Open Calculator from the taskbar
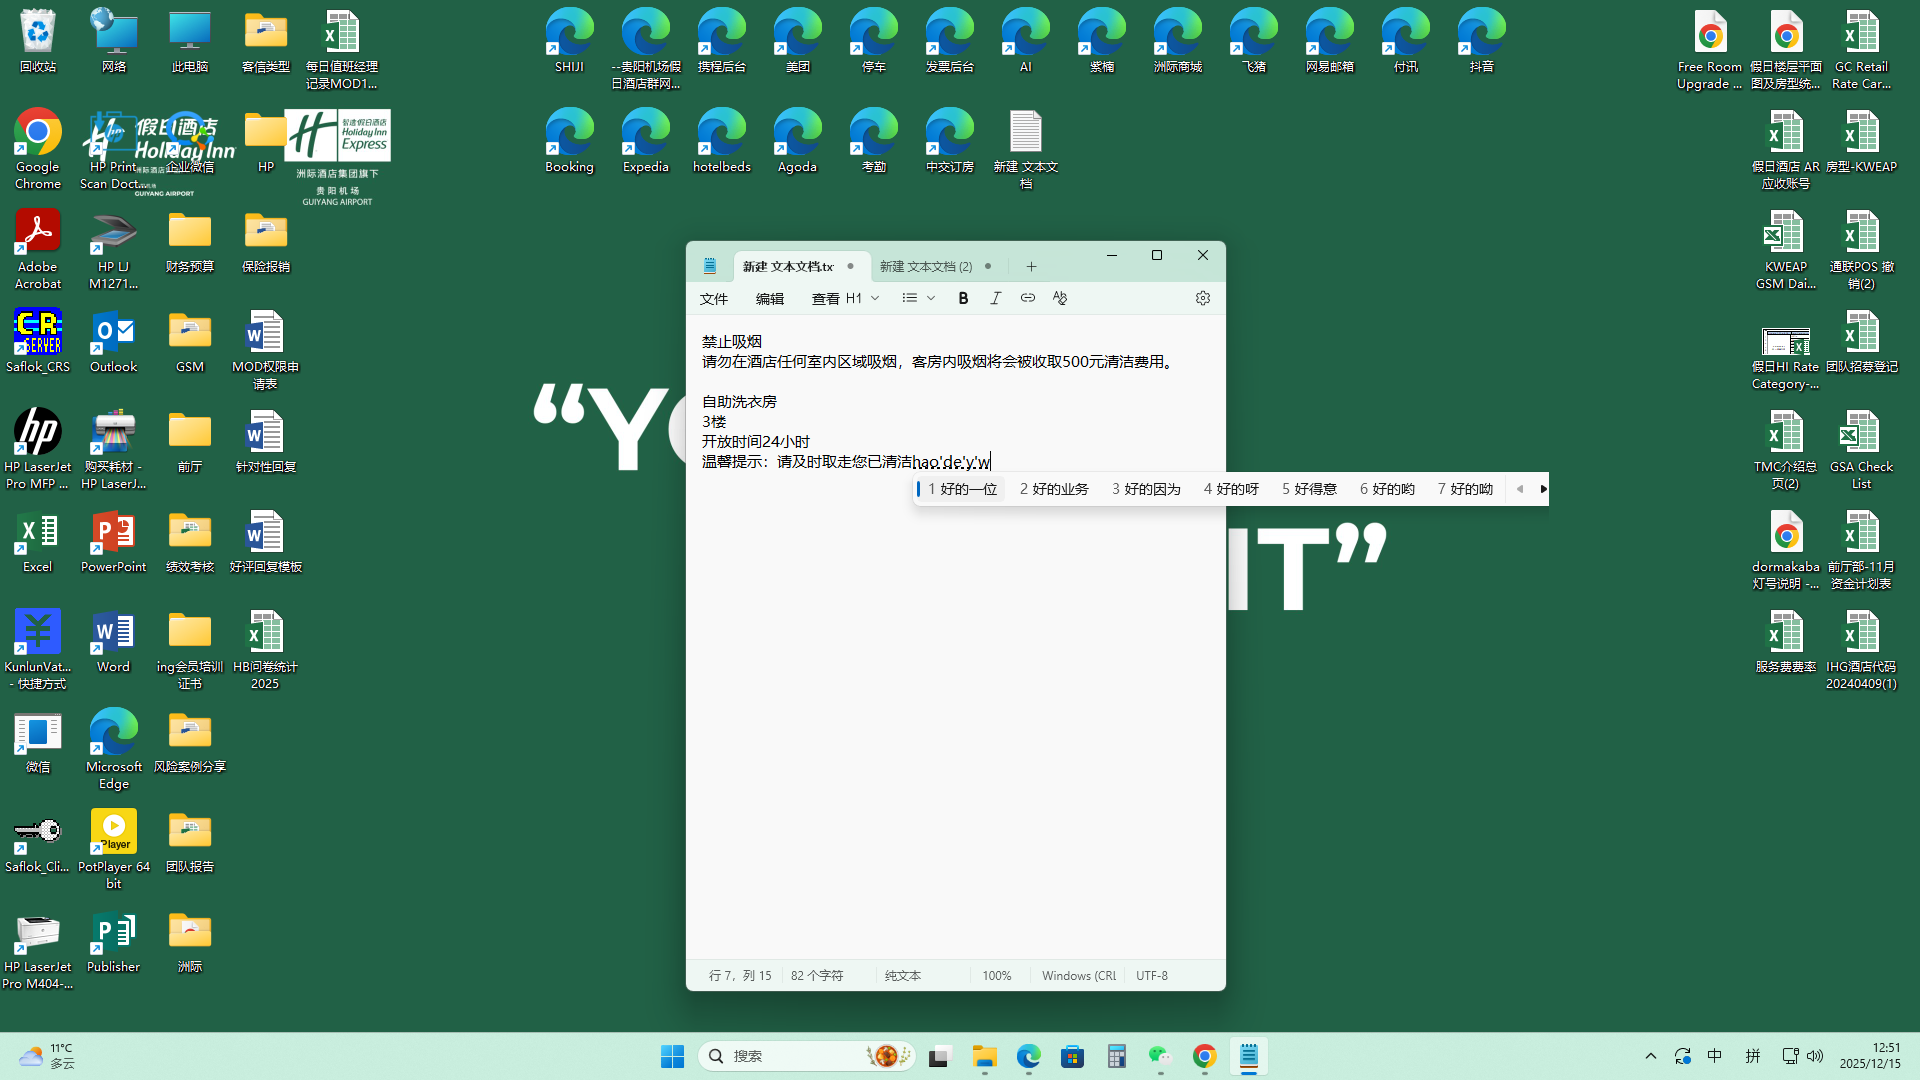 pyautogui.click(x=1117, y=1056)
